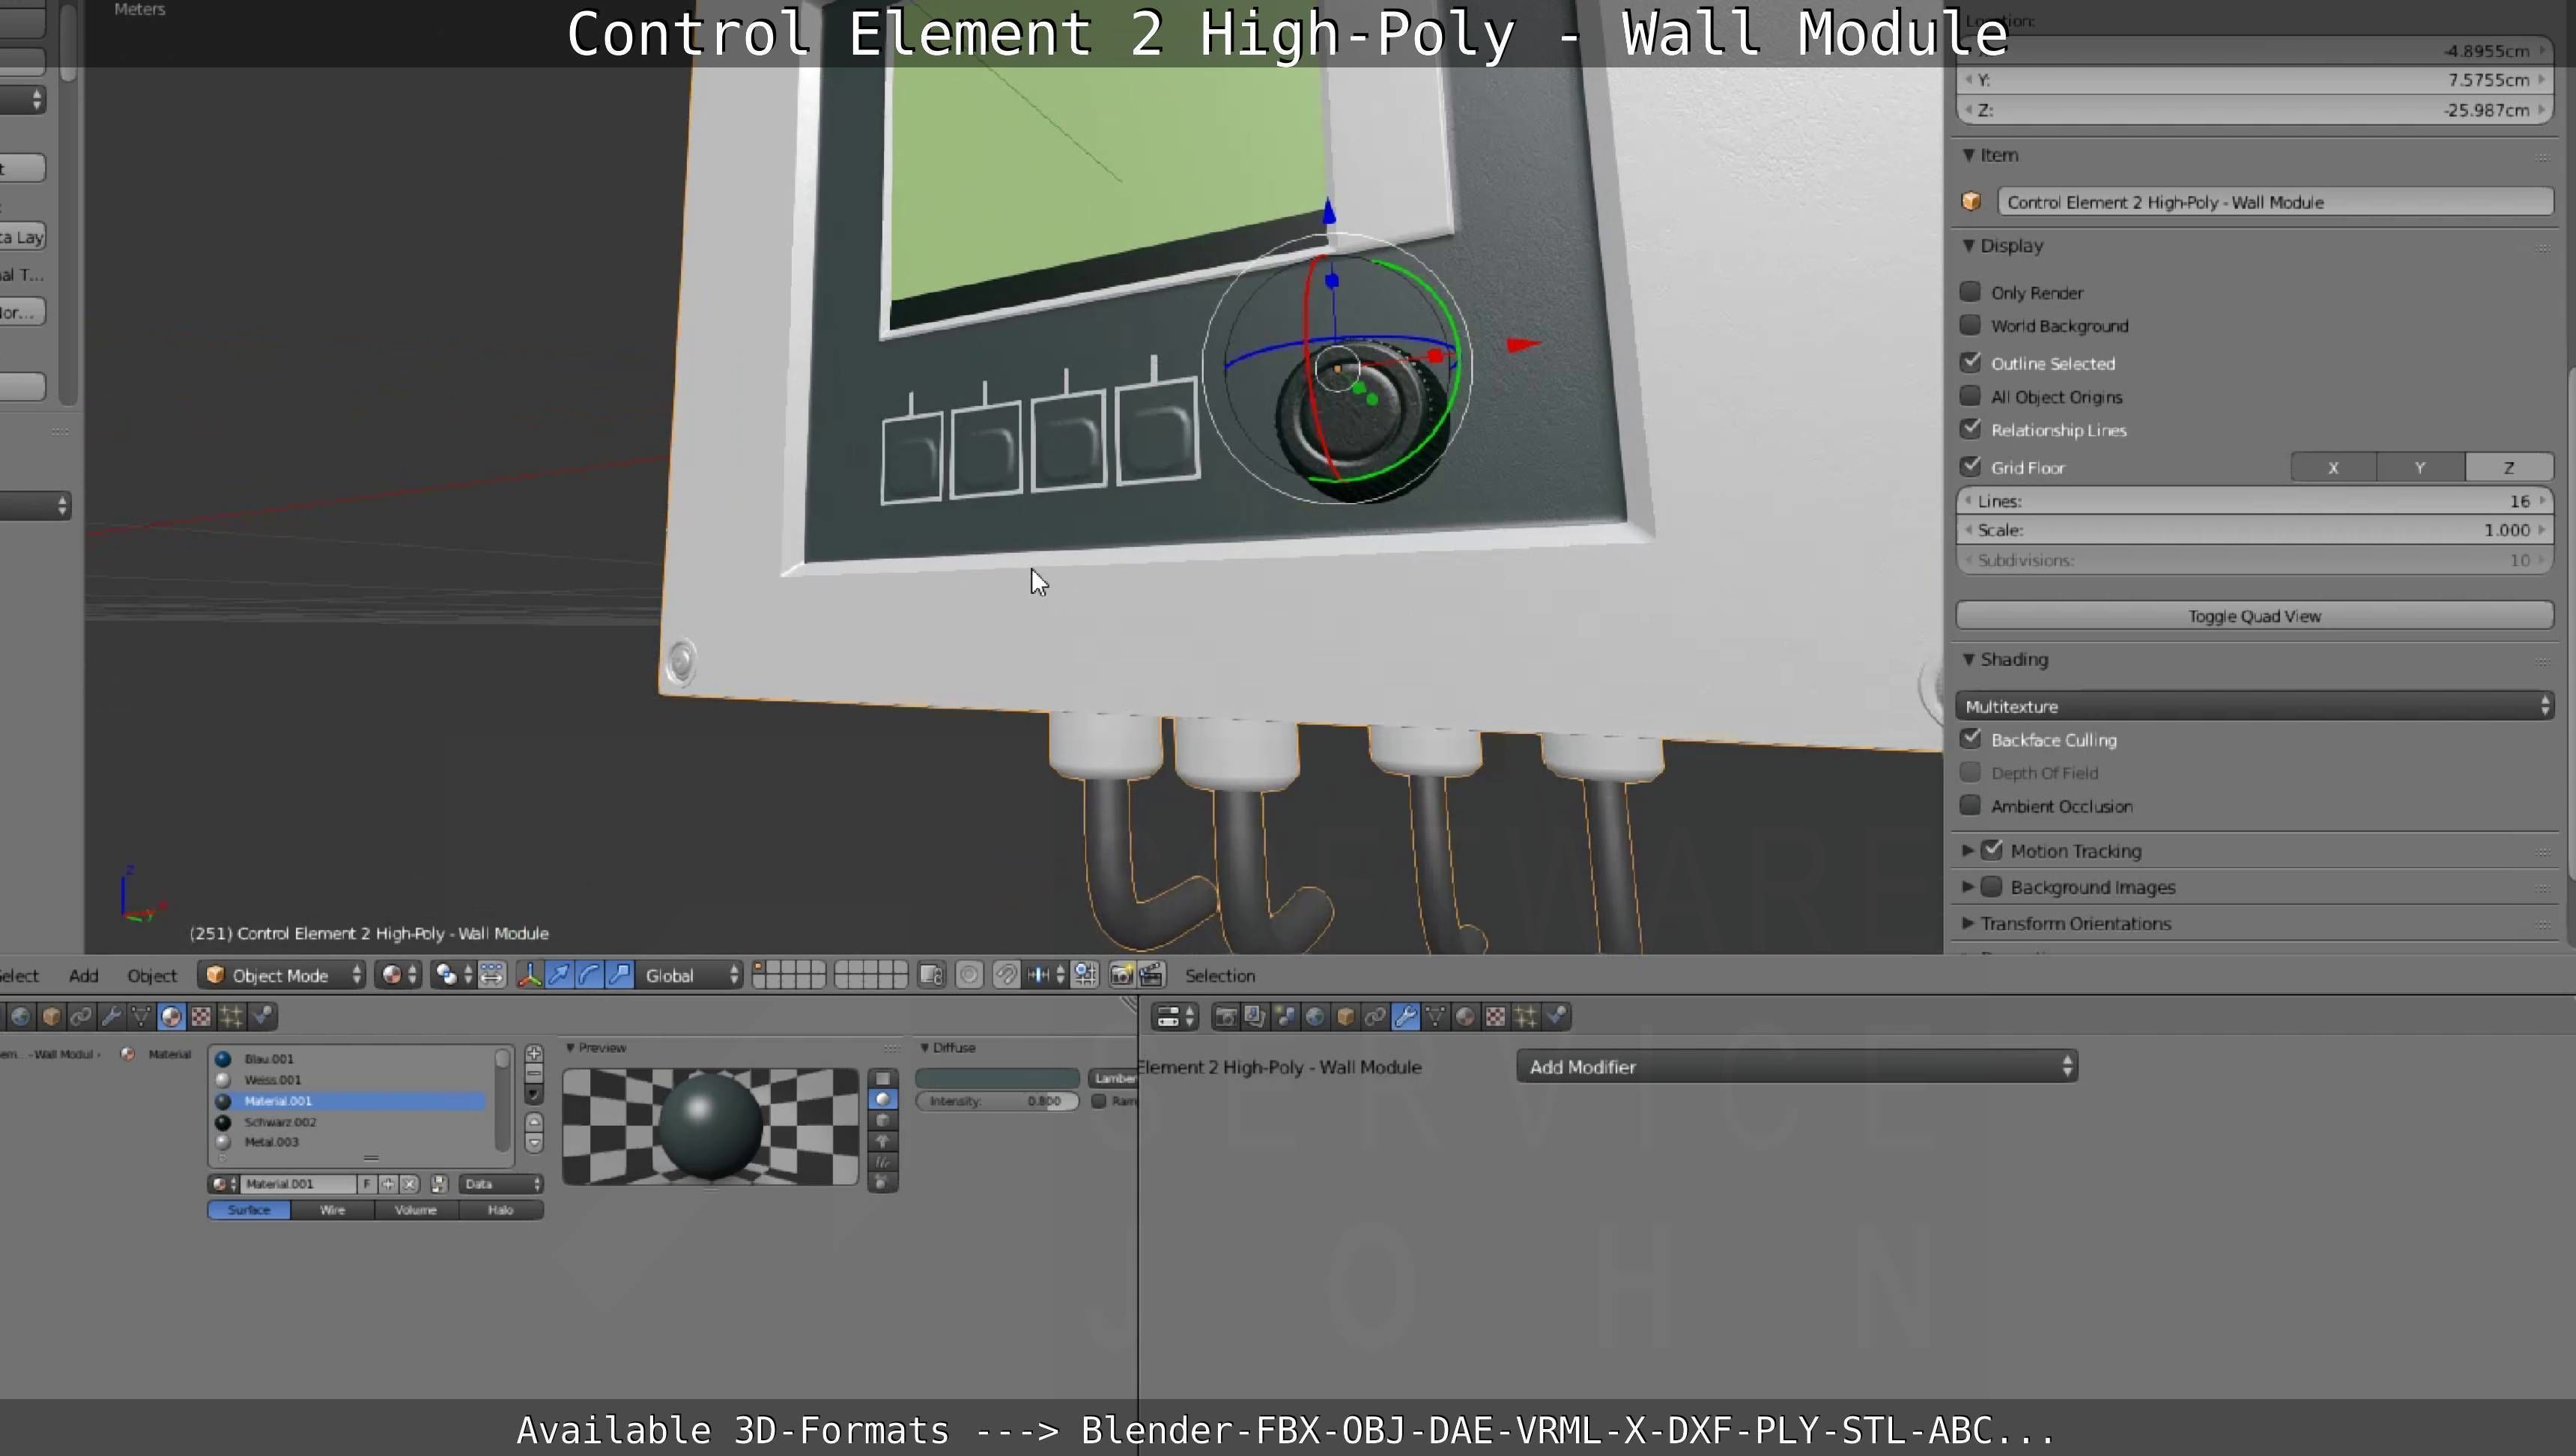
Task: Open Texture tab in left properties editor
Action: point(201,1017)
